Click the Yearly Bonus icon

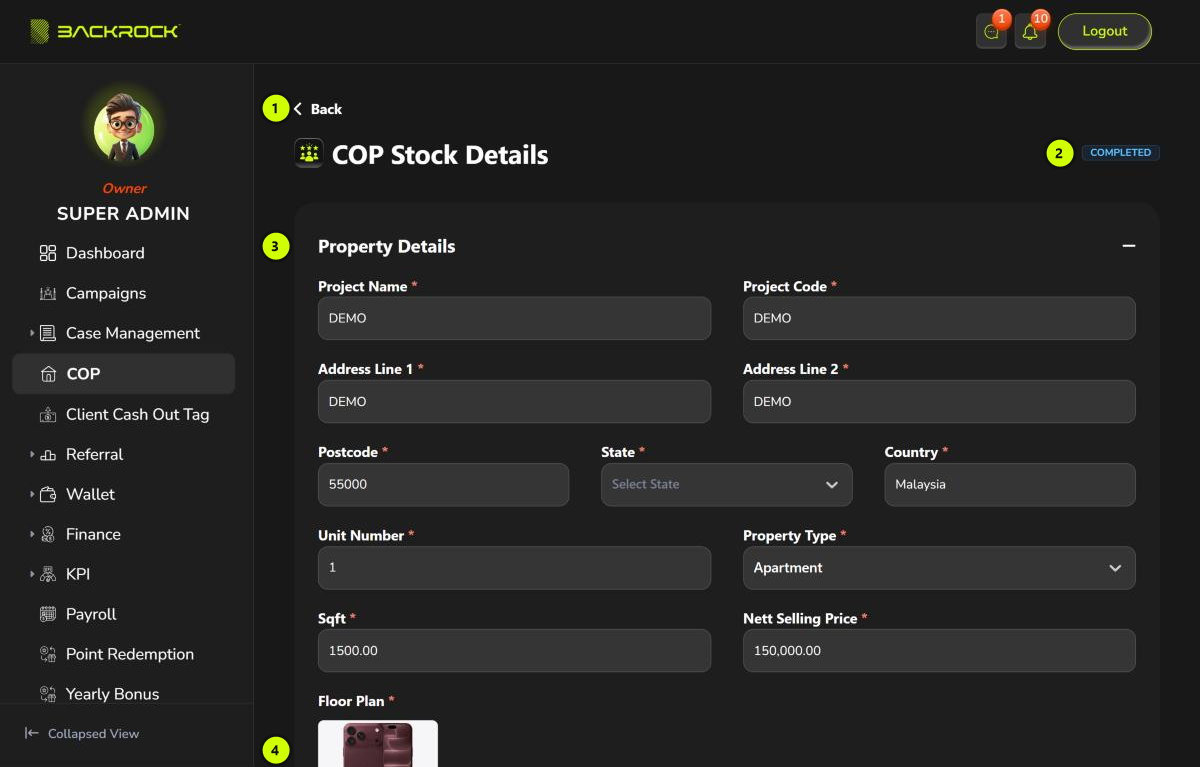(x=47, y=694)
